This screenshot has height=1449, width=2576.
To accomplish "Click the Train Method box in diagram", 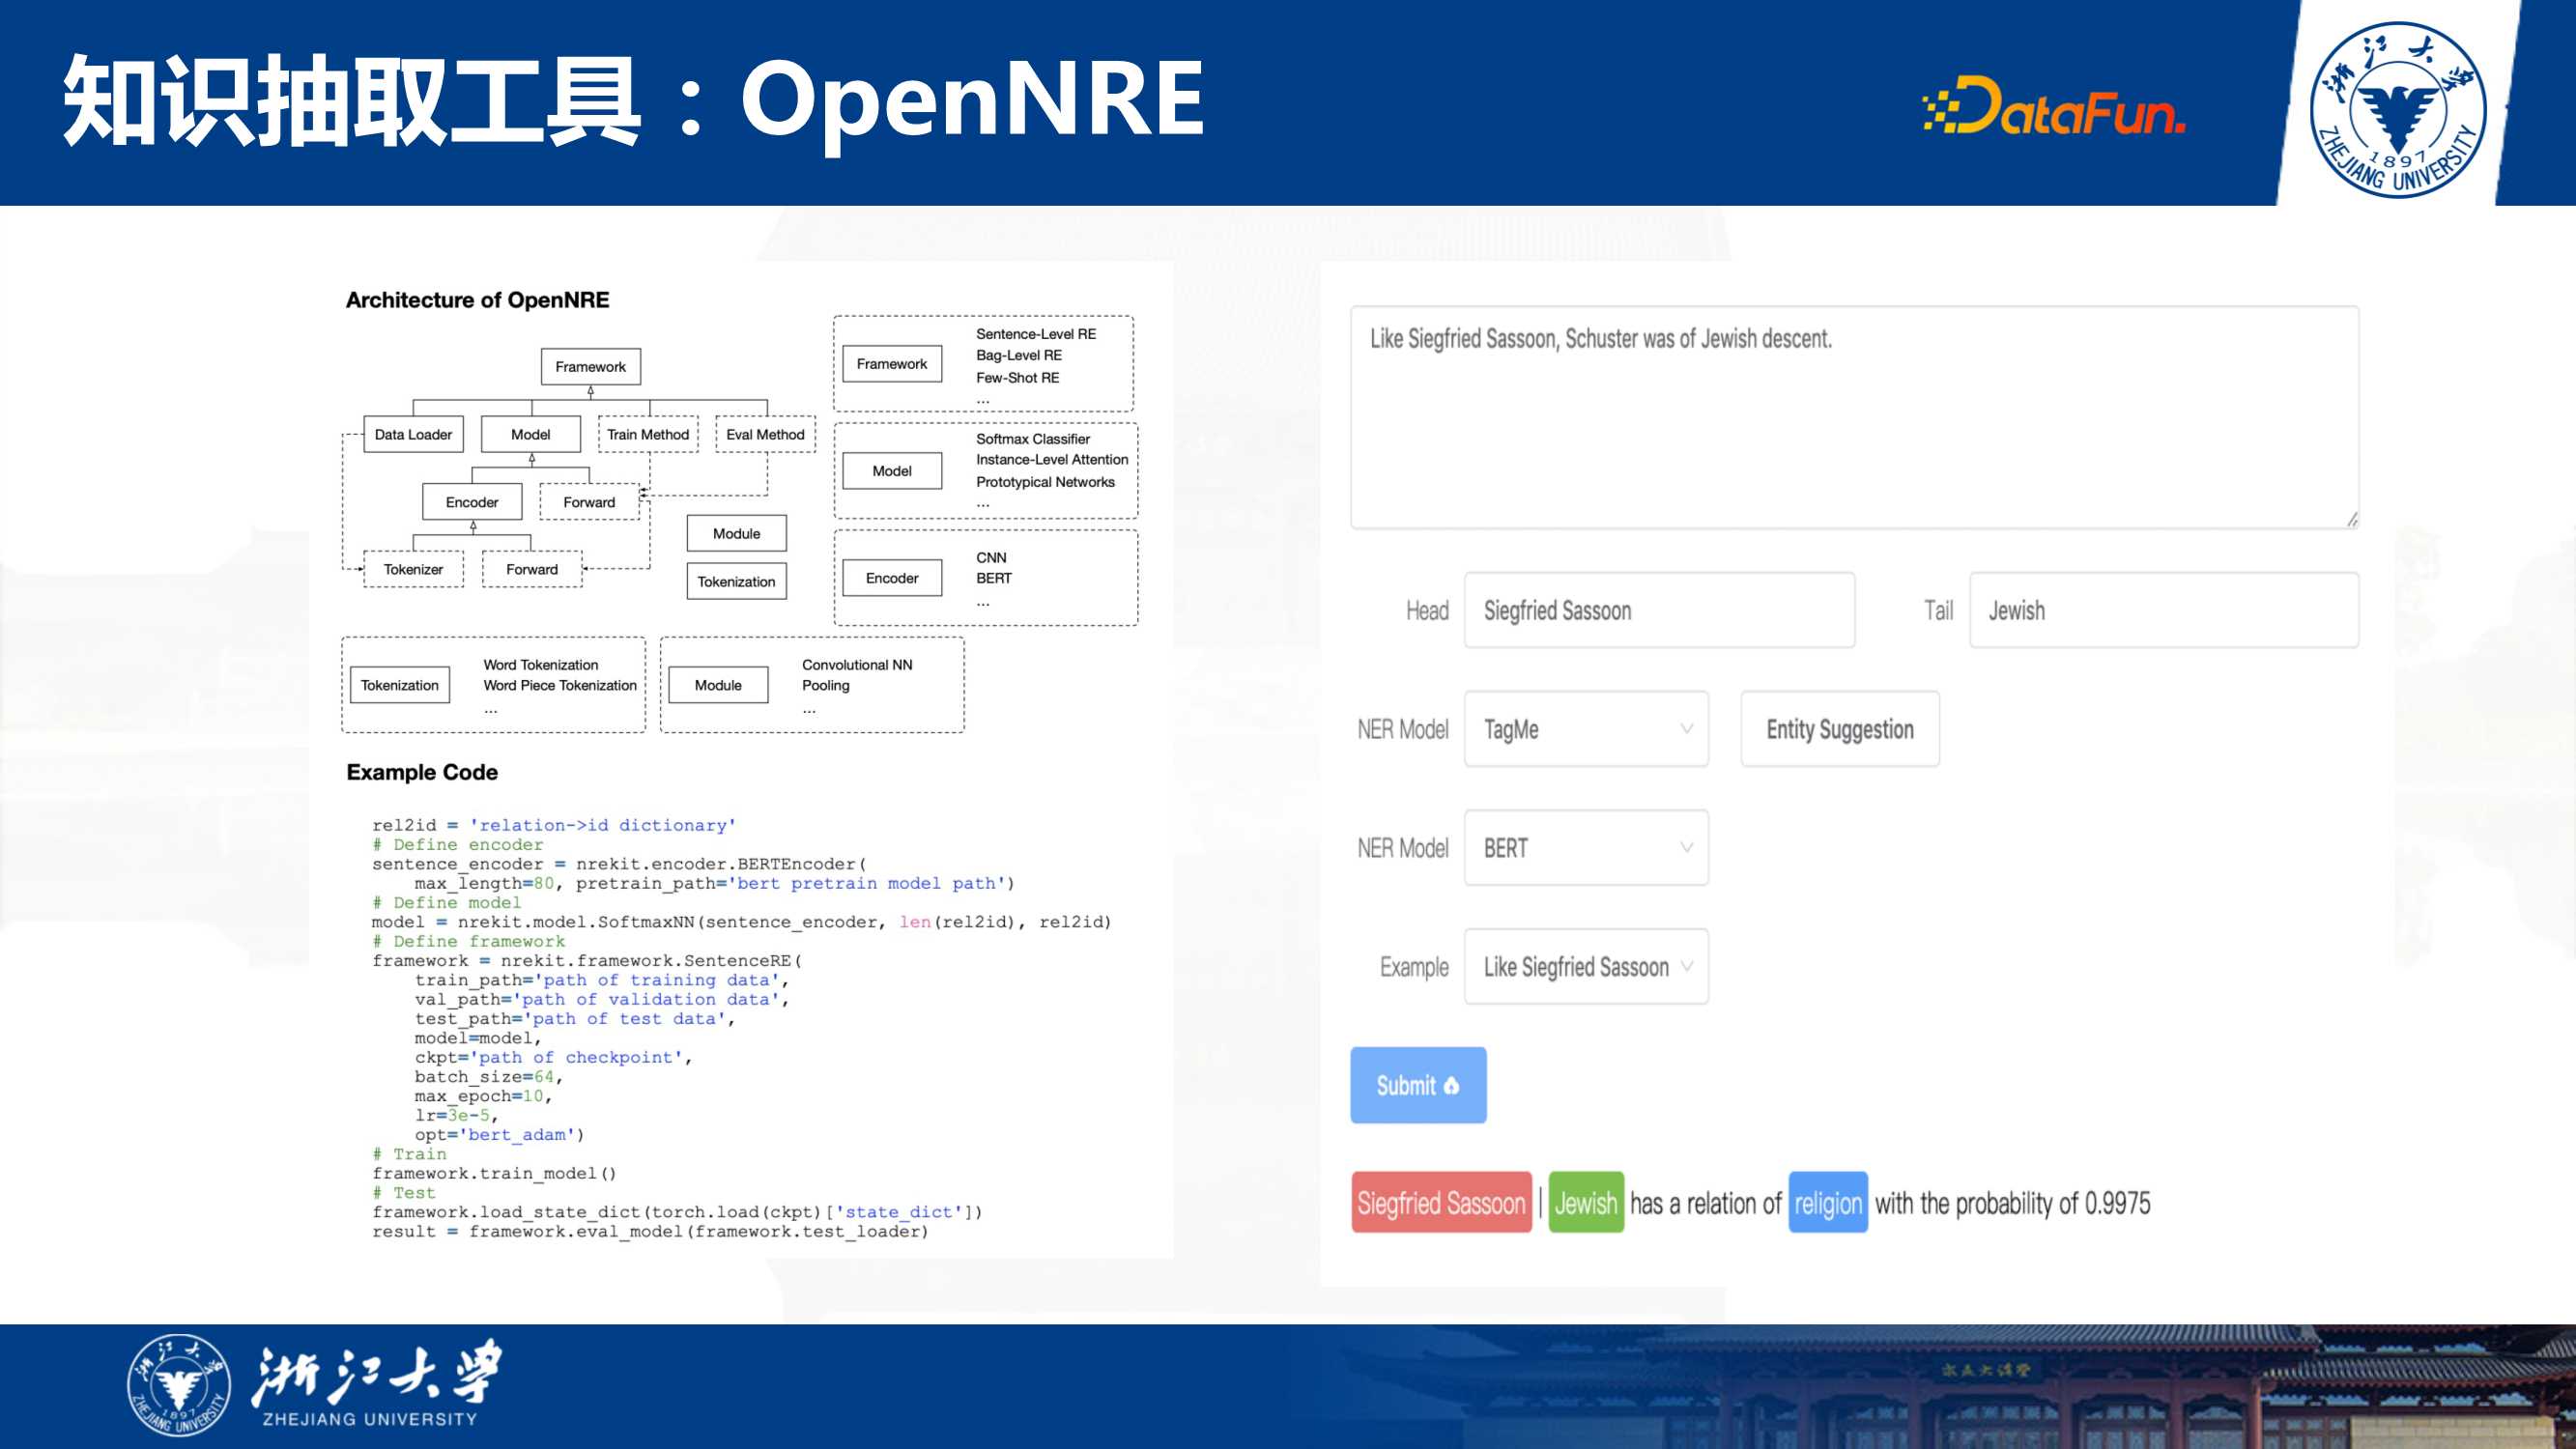I will [x=648, y=434].
